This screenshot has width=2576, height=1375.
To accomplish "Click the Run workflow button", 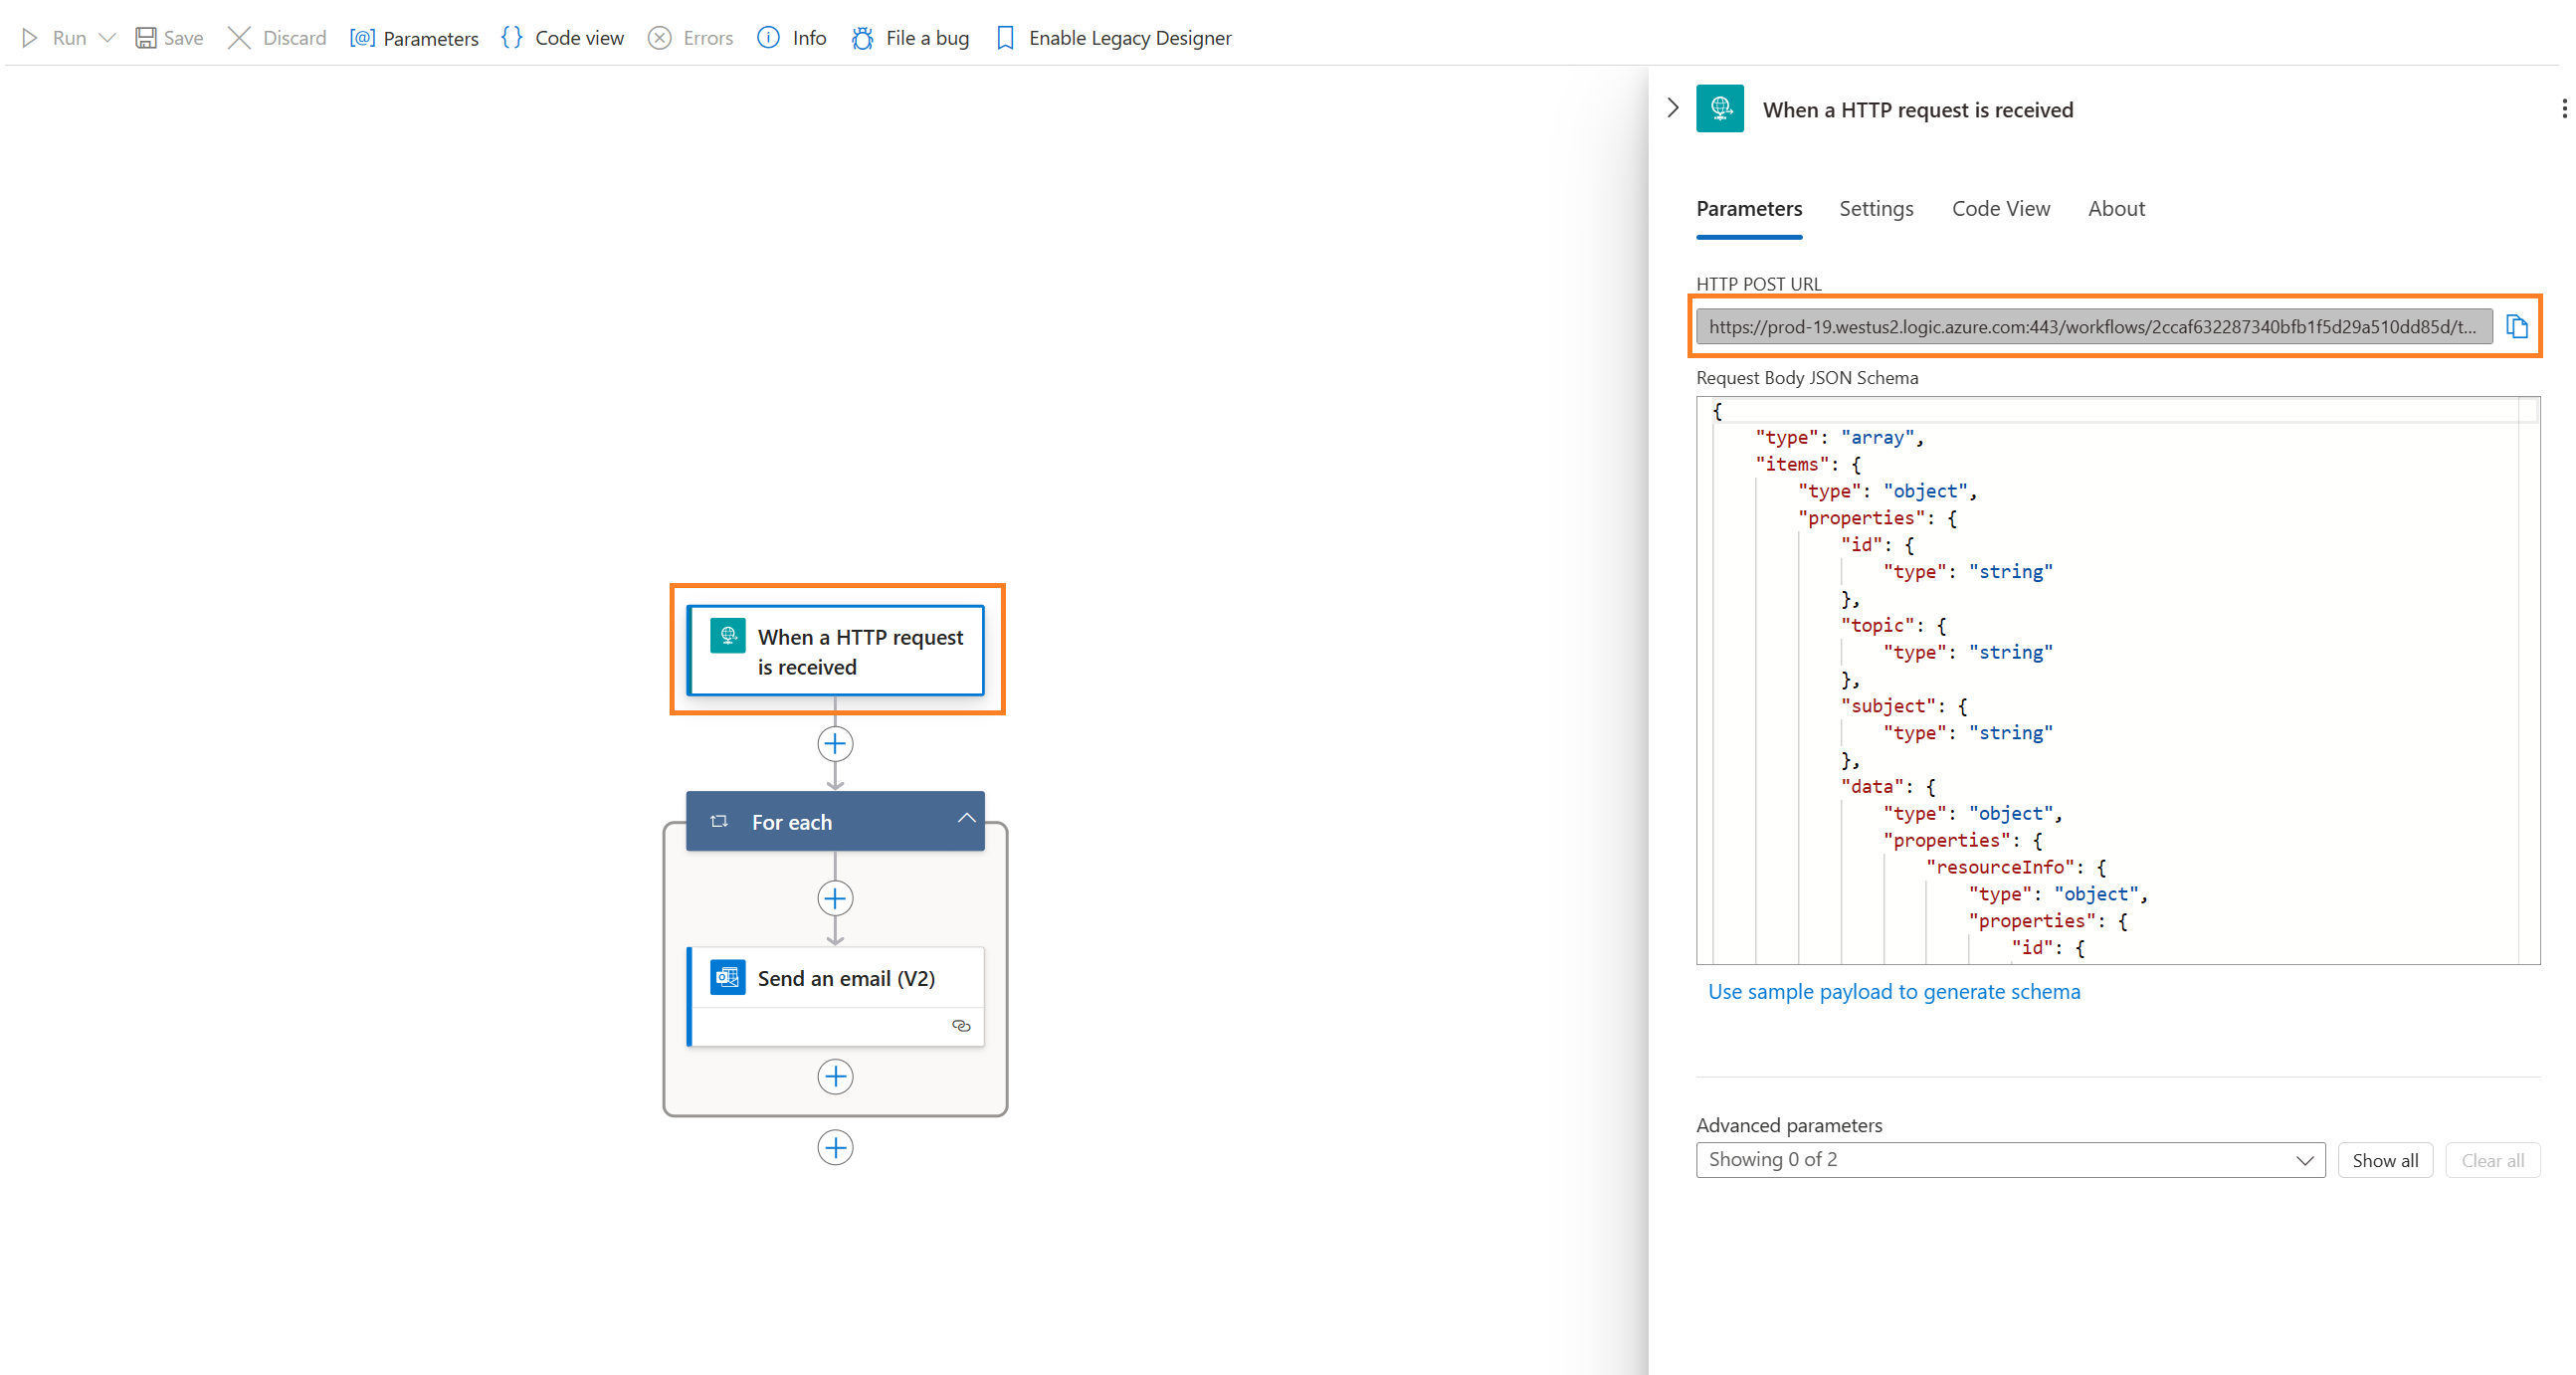I will click(x=63, y=38).
